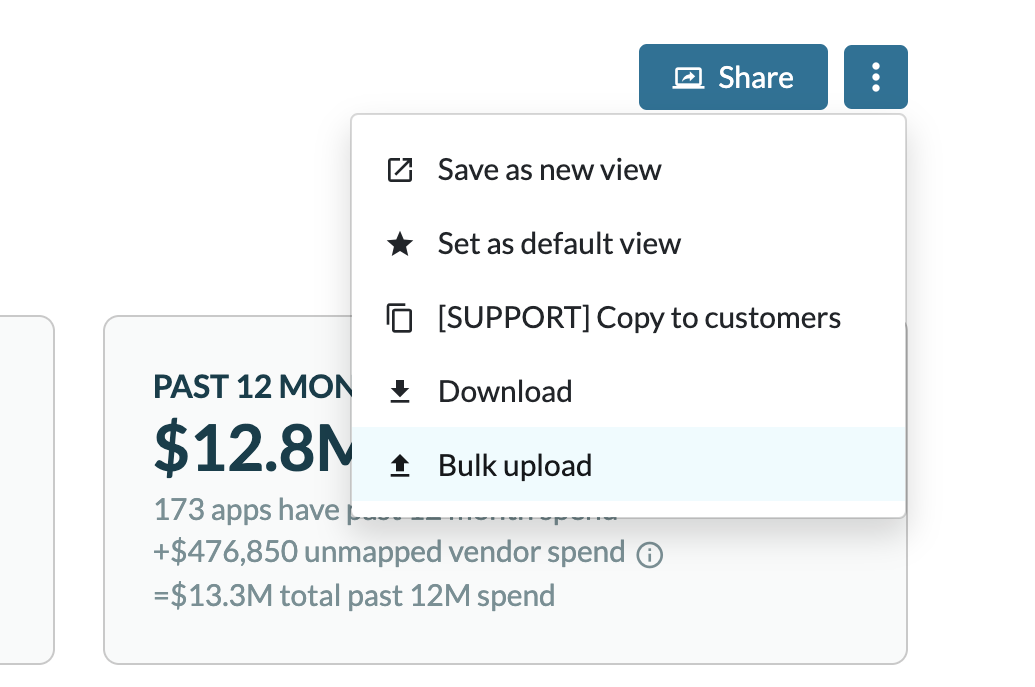Click the Share button
The height and width of the screenshot is (687, 1035).
733,76
